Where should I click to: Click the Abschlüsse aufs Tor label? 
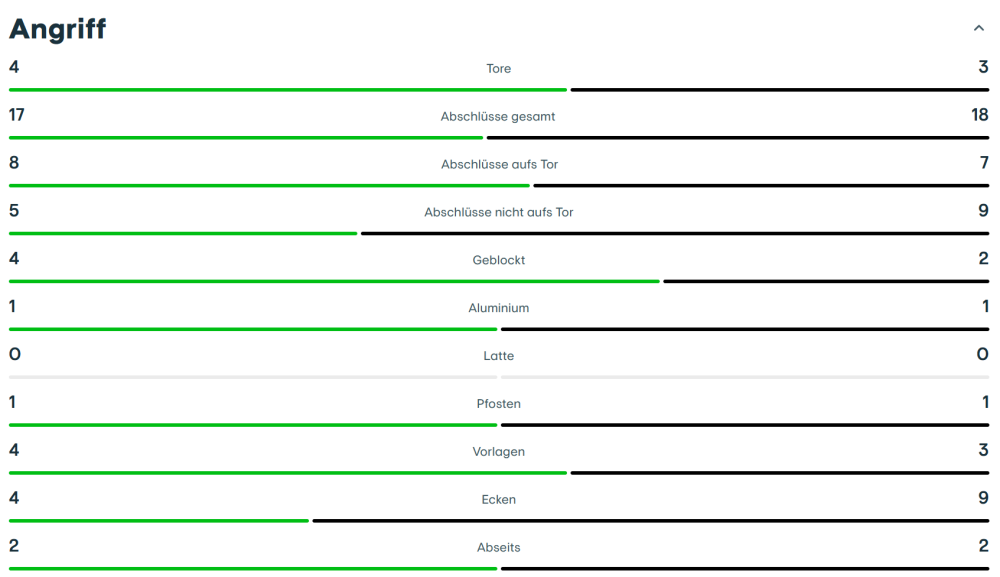tap(499, 165)
